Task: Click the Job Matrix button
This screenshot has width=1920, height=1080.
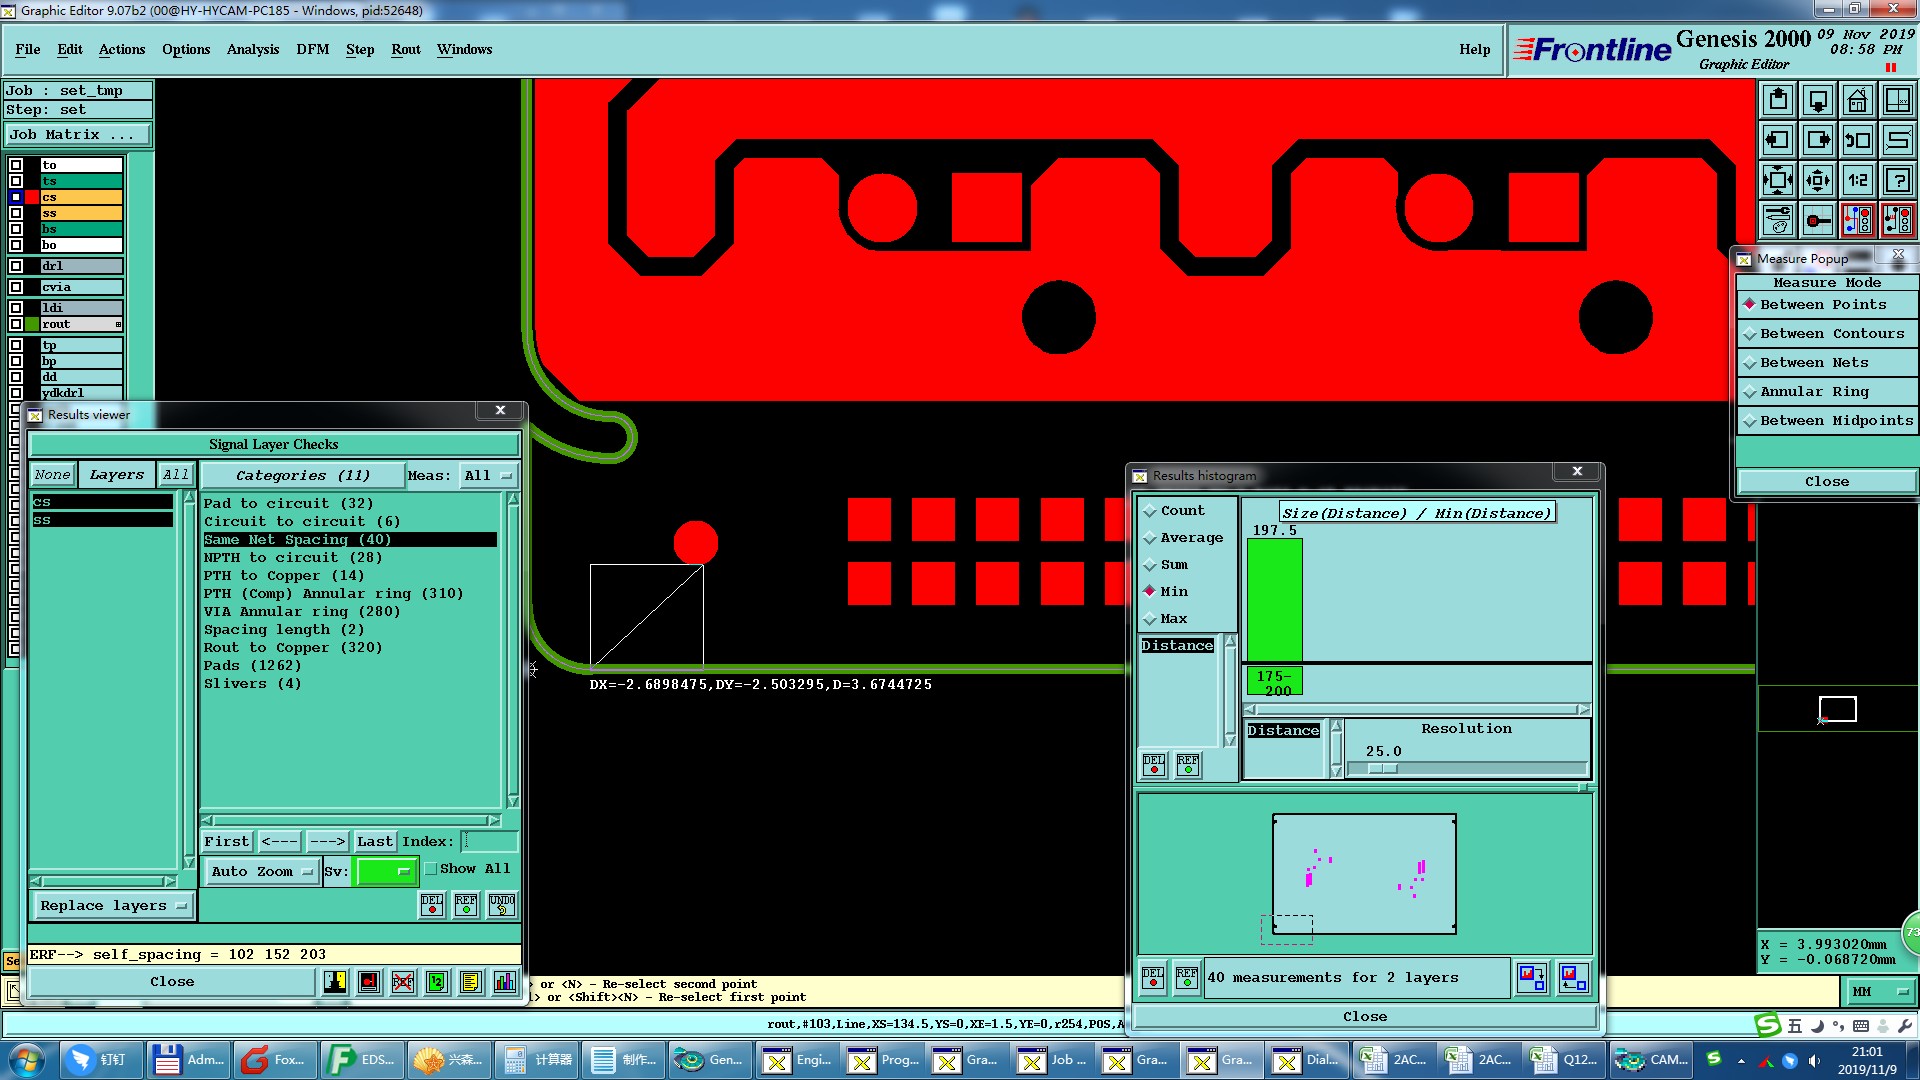Action: click(x=78, y=134)
